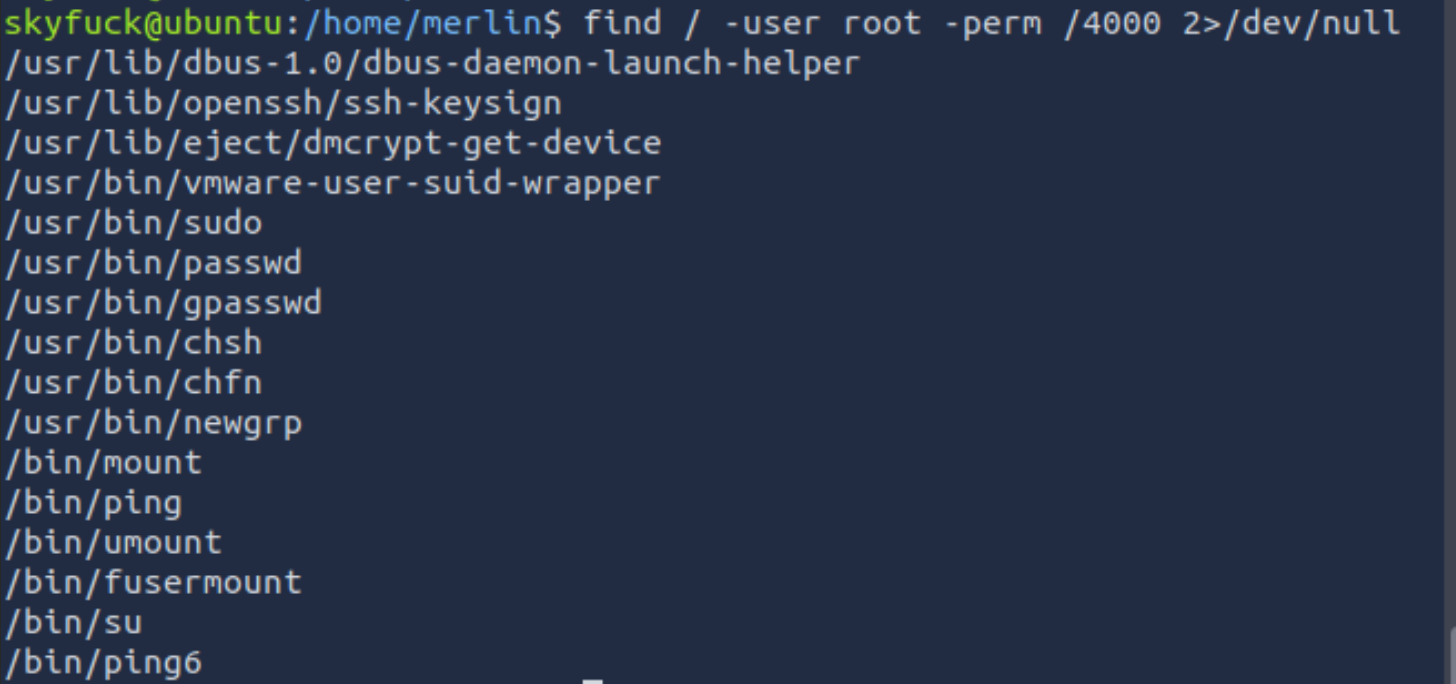Click the /bin/fusermount entry
Screen dimensions: 1456x684
click(153, 583)
